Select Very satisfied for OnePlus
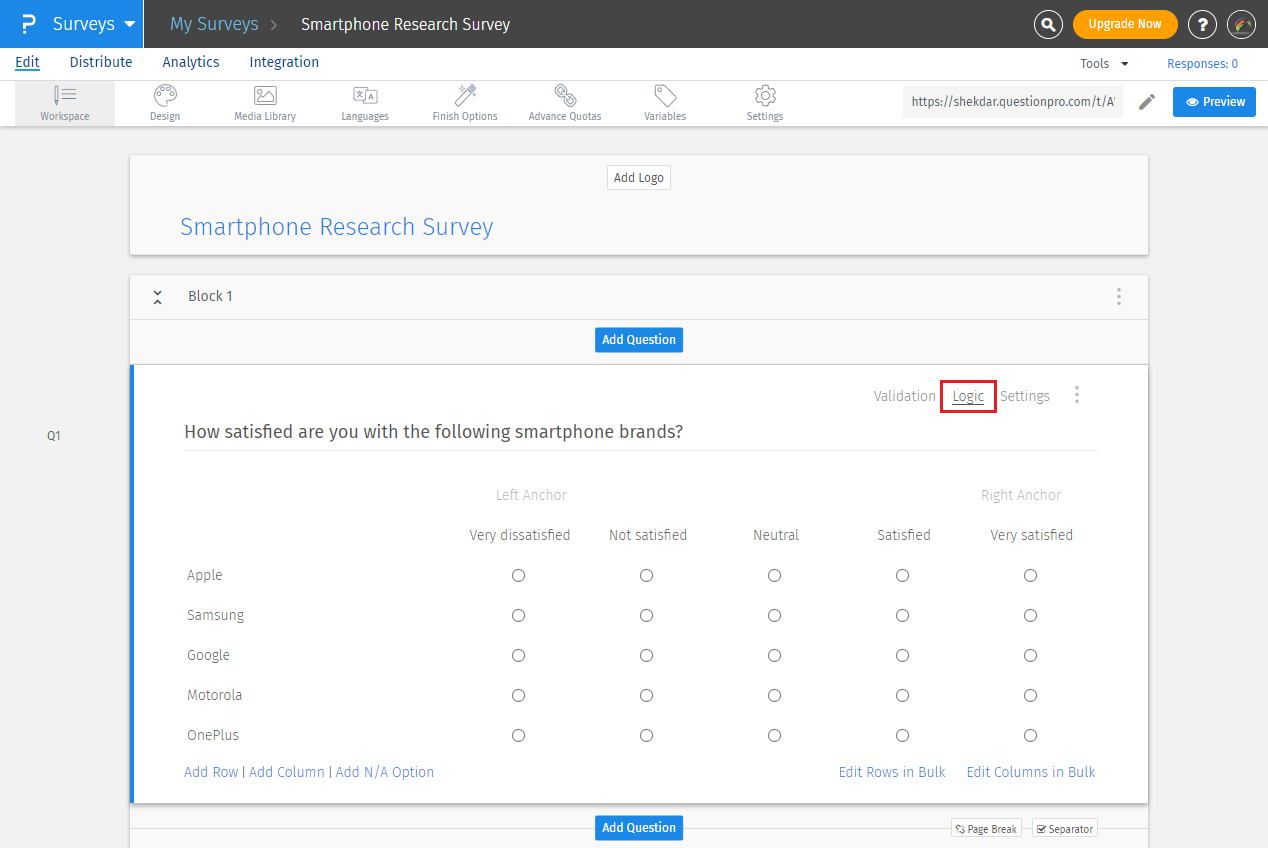Viewport: 1268px width, 848px height. 1030,736
